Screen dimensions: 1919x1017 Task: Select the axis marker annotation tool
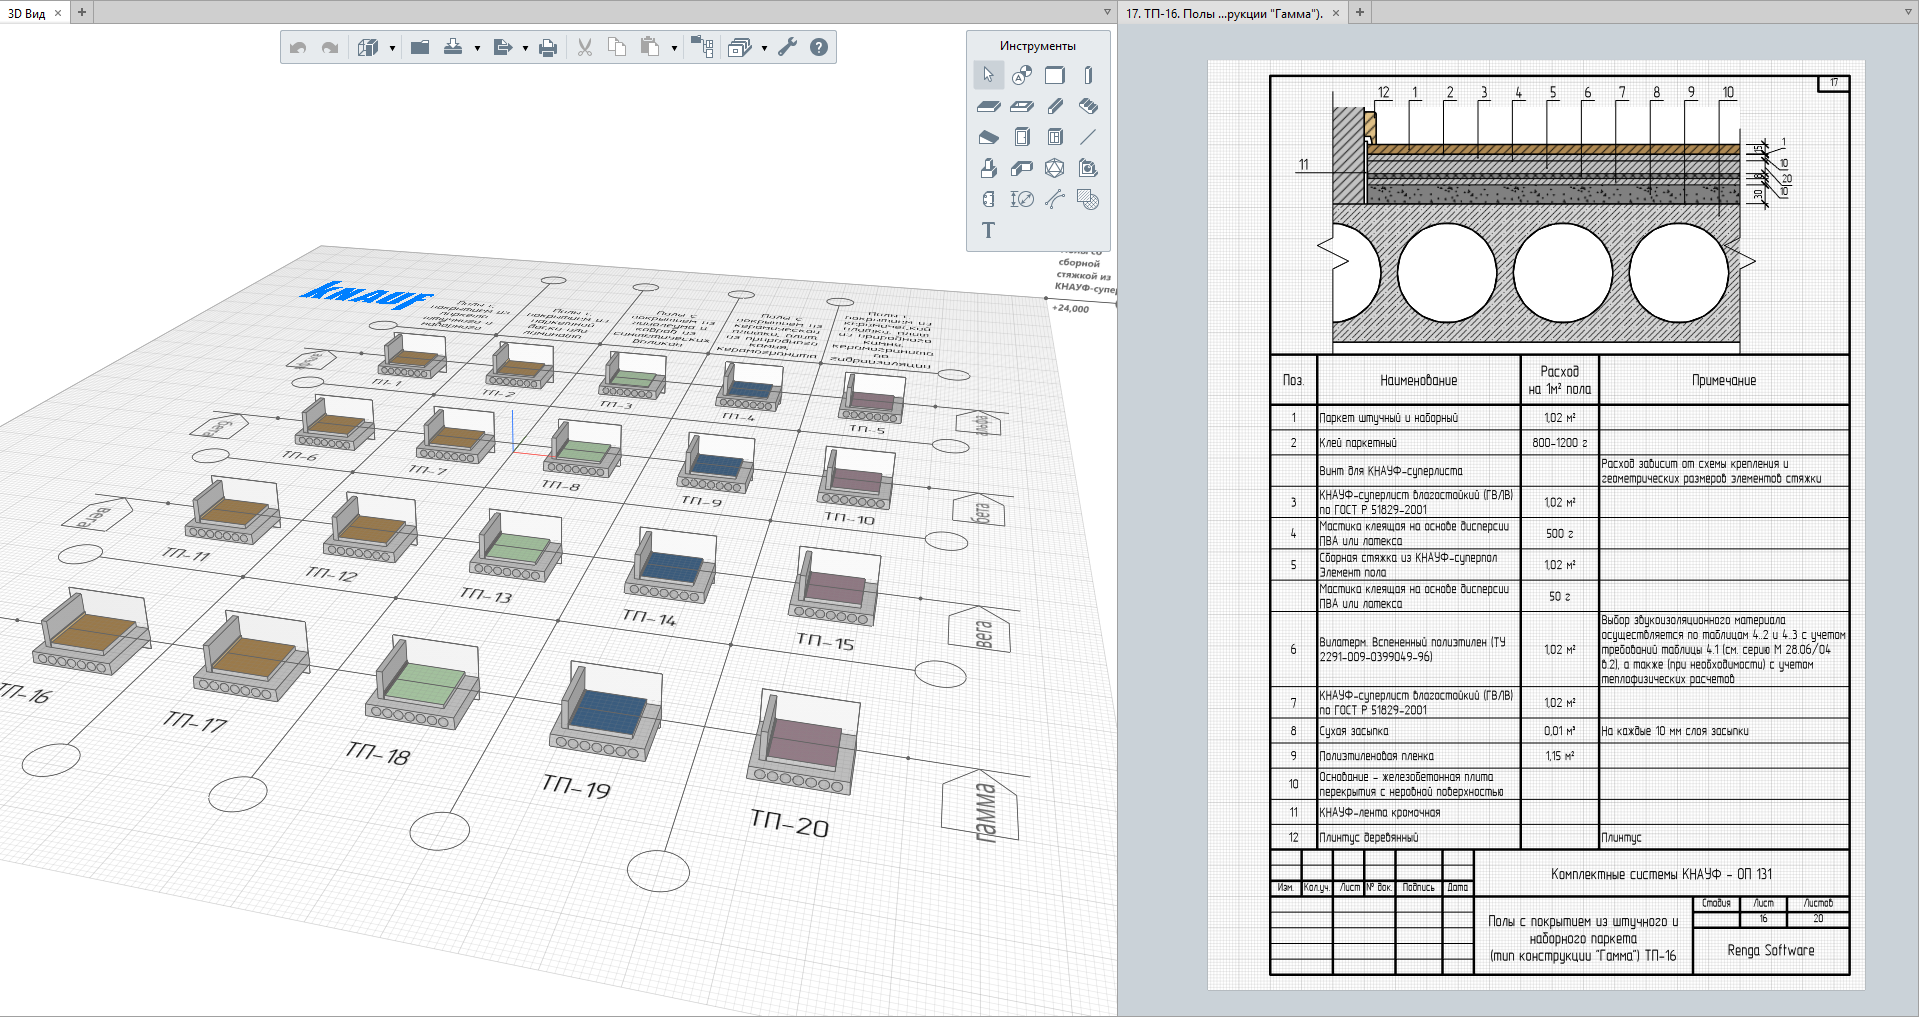1021,75
